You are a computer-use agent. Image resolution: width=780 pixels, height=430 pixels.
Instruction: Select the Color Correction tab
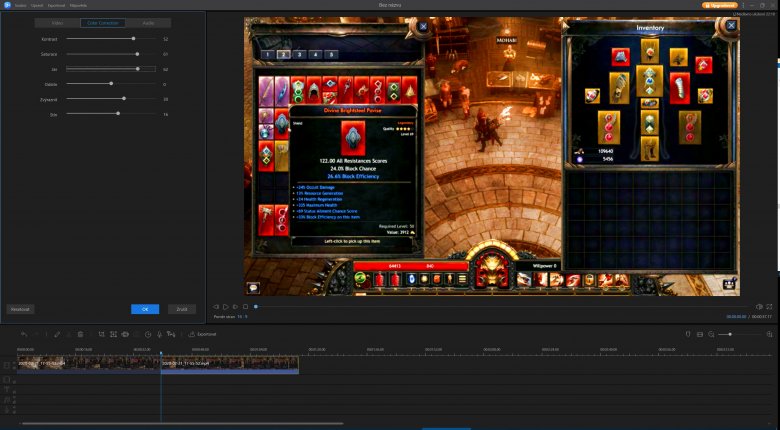click(103, 23)
